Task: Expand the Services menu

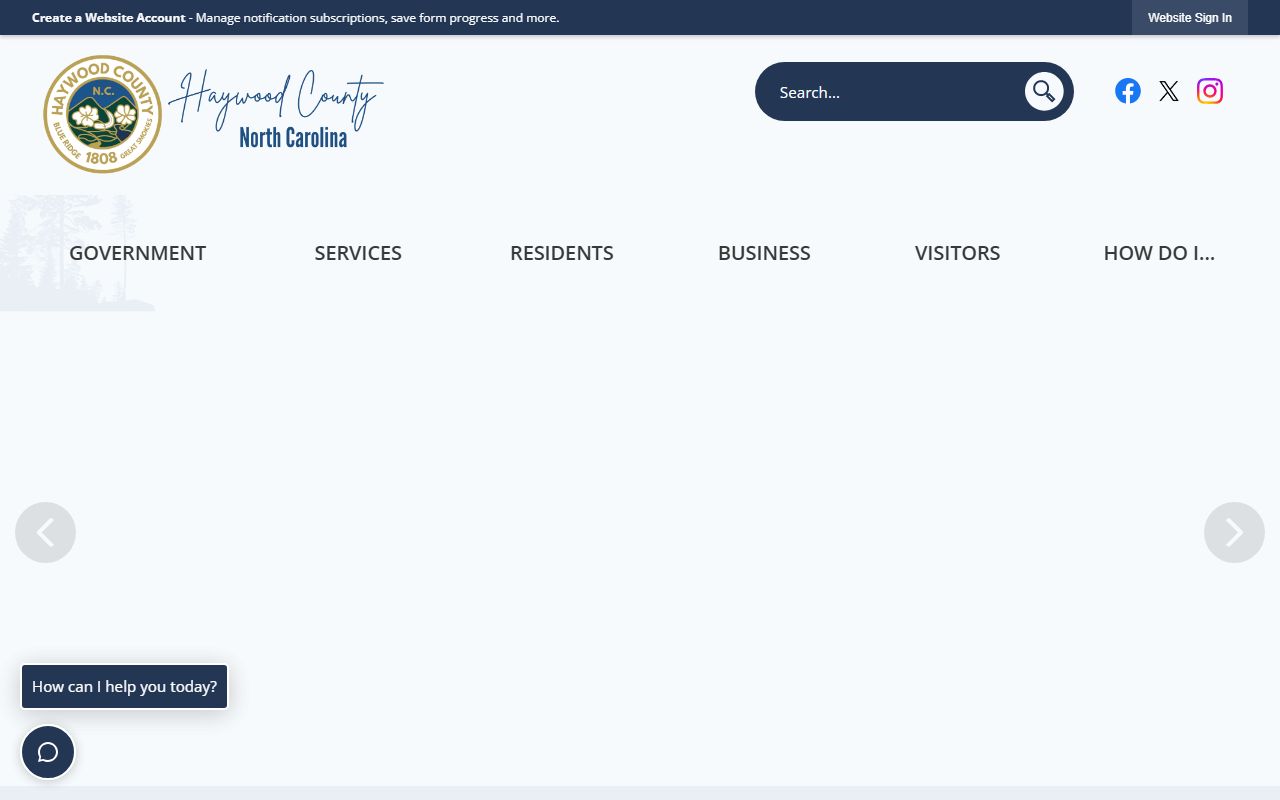Action: [x=358, y=253]
